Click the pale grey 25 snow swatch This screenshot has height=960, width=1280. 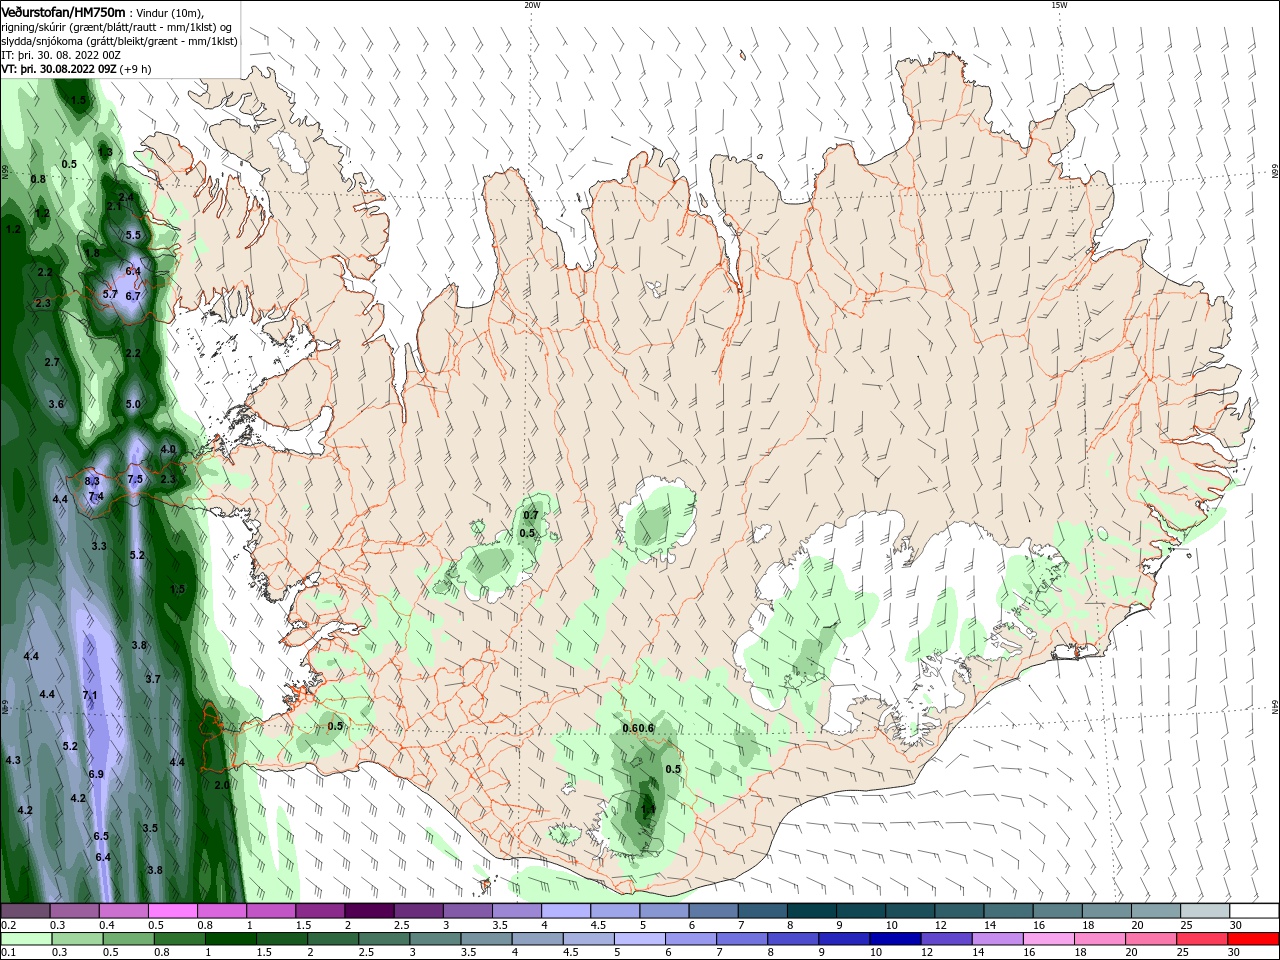1204,911
